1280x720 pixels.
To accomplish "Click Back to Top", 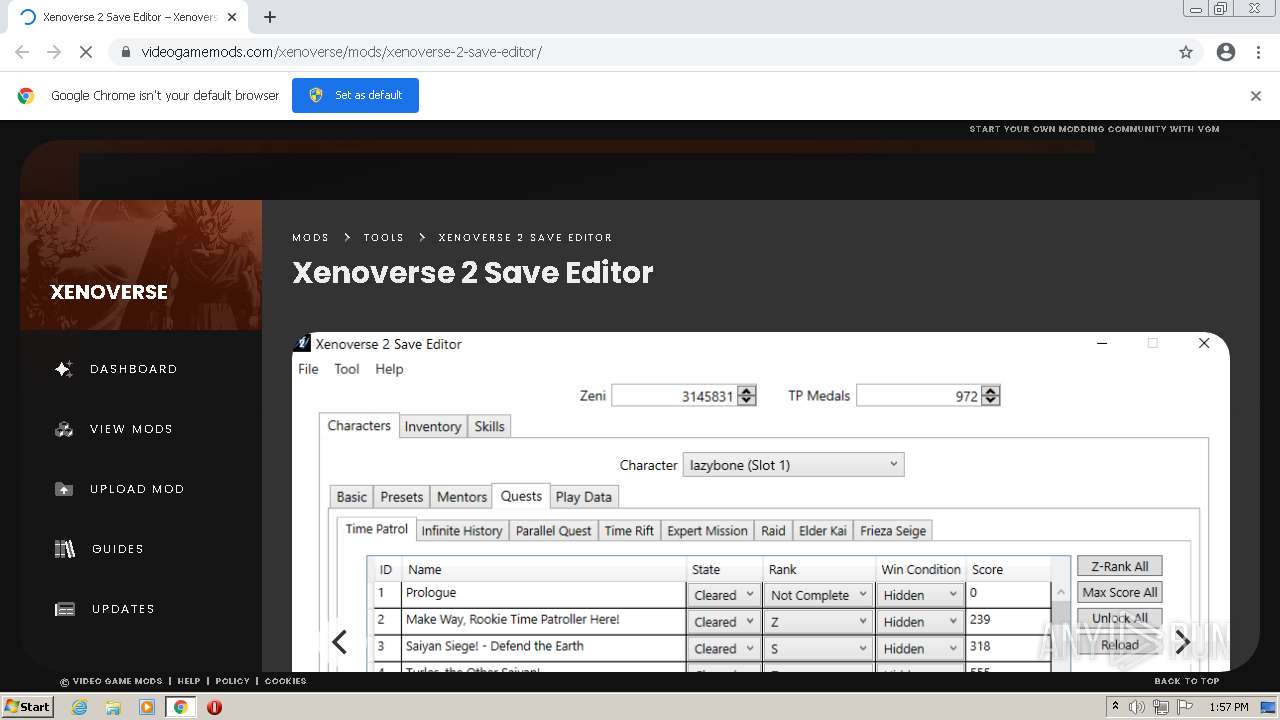I will (1187, 681).
